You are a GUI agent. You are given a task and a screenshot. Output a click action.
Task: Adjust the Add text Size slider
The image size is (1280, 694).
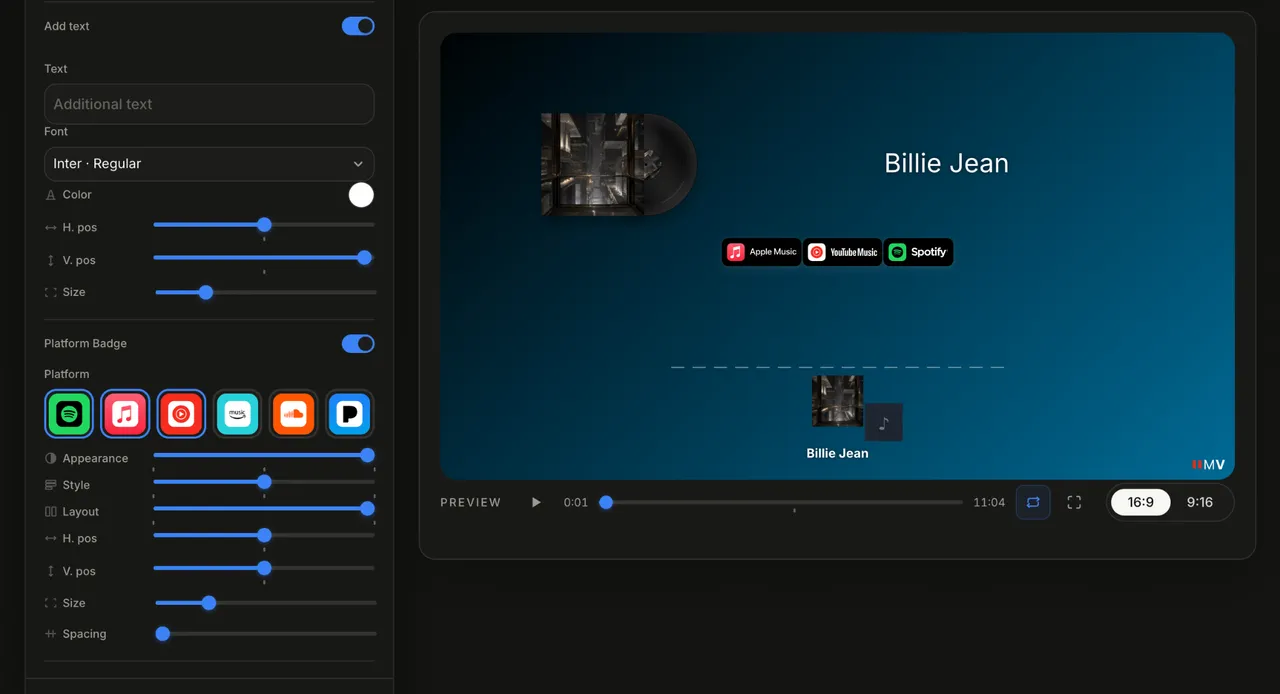[x=265, y=293]
